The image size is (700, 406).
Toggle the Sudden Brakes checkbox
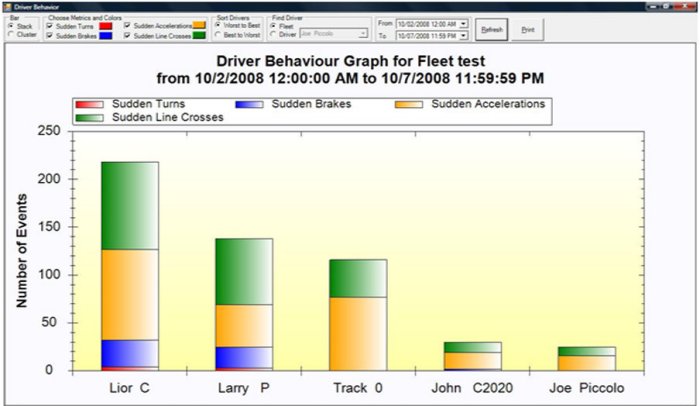[51, 35]
